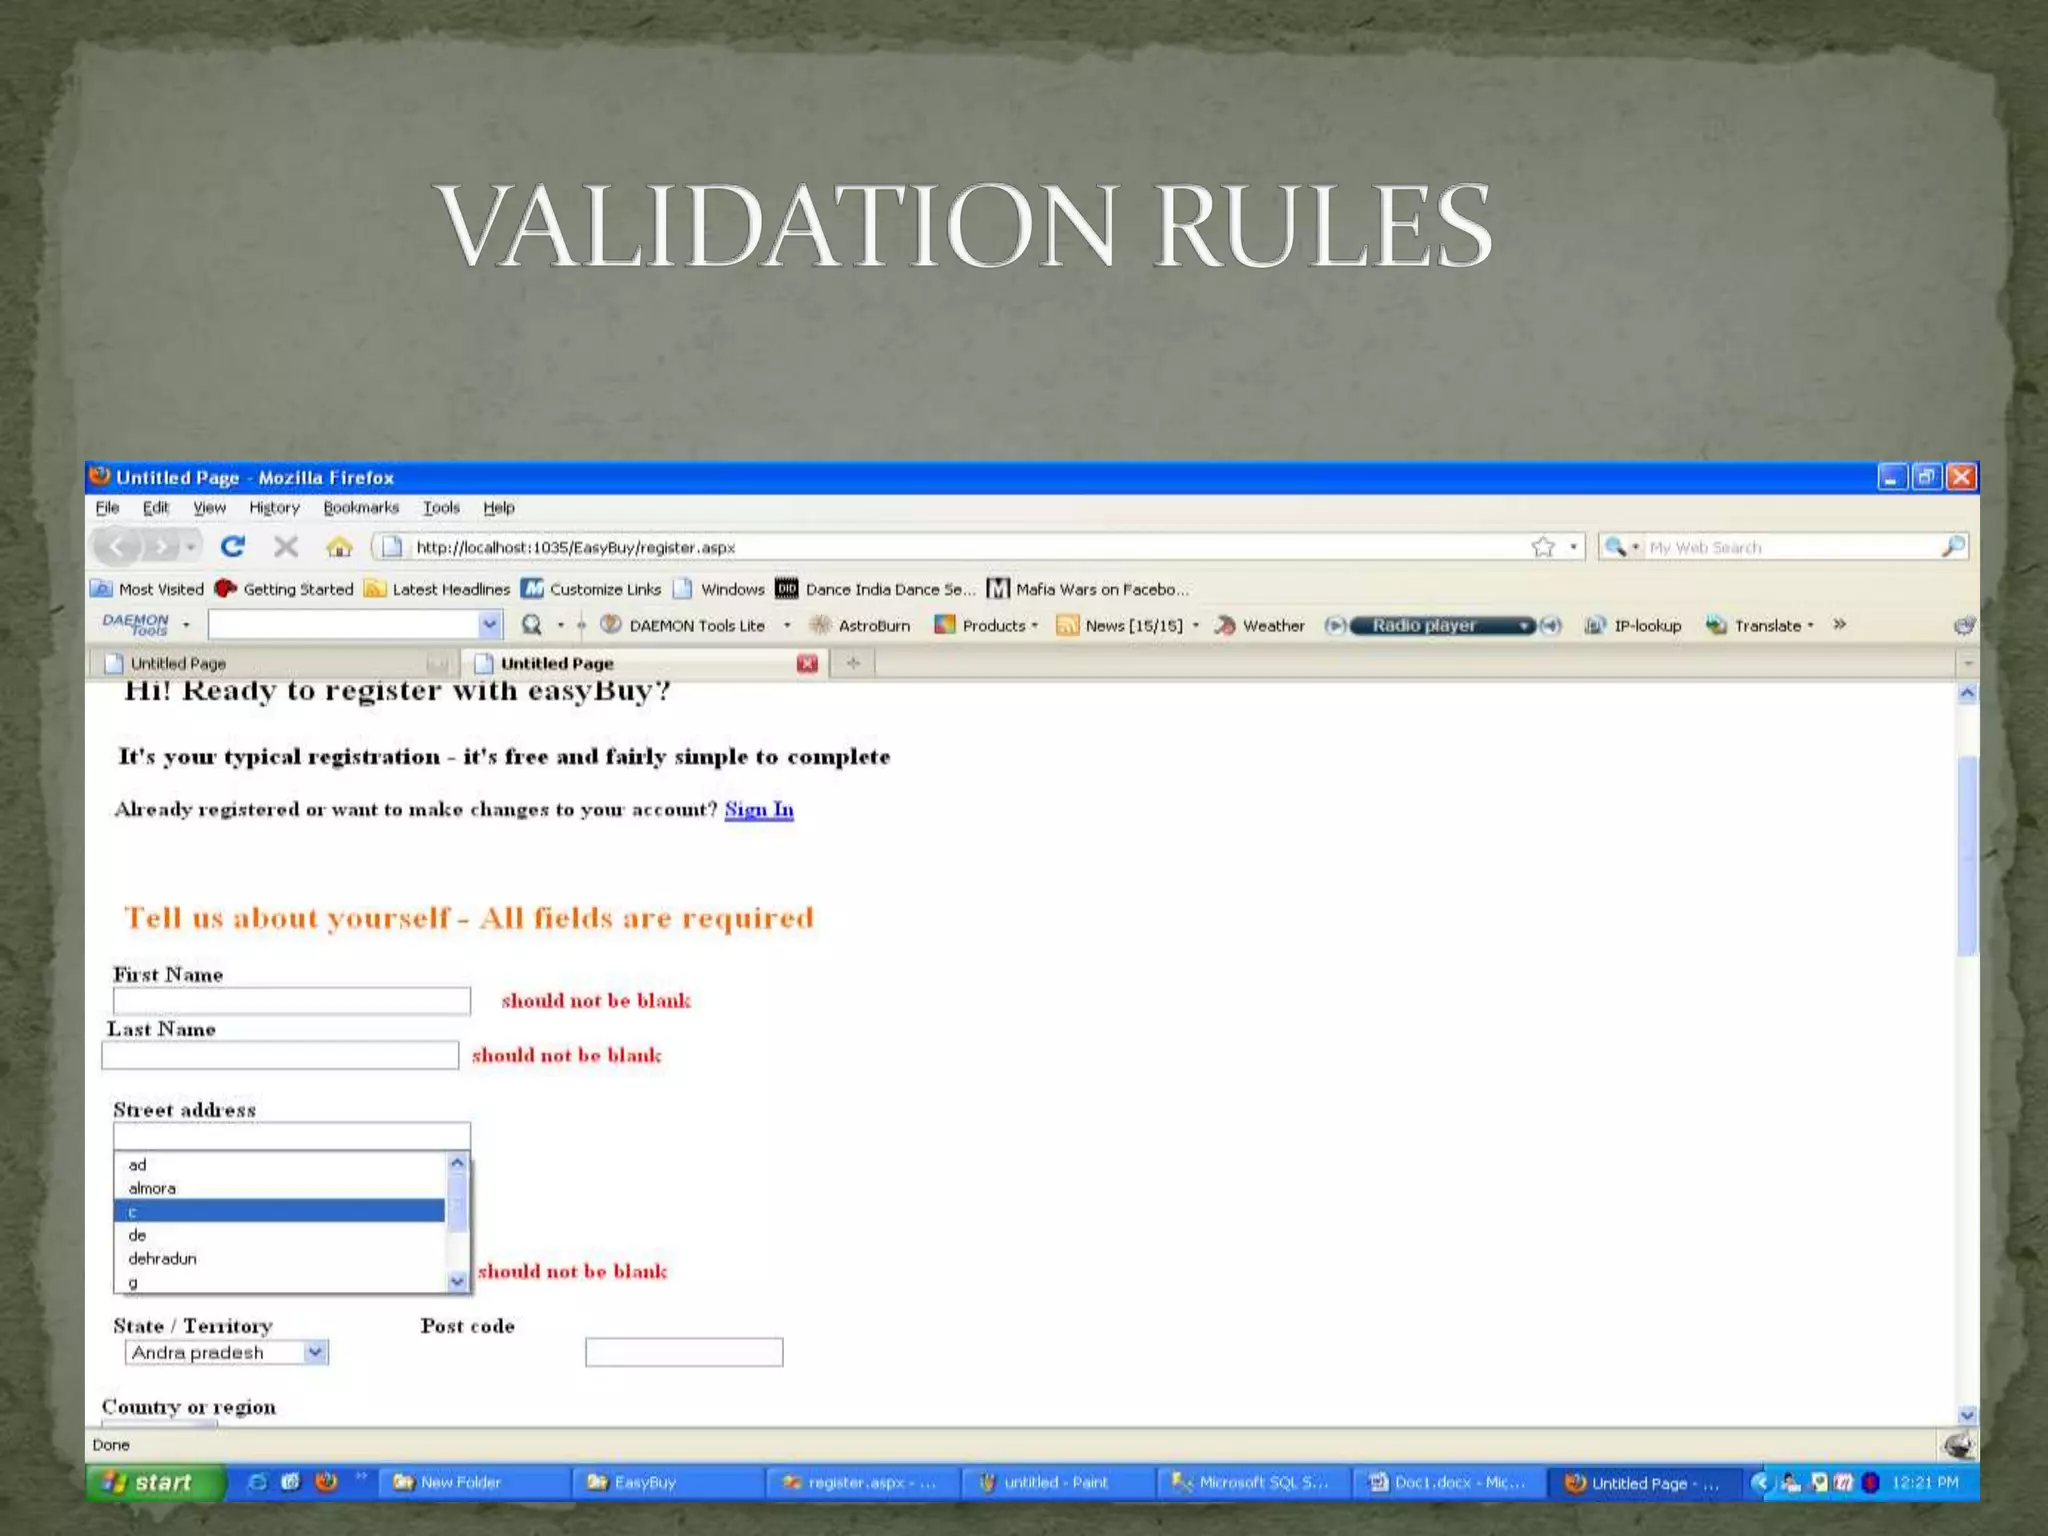The image size is (2048, 1536).
Task: Open the Radio player dropdown
Action: pyautogui.click(x=1524, y=625)
